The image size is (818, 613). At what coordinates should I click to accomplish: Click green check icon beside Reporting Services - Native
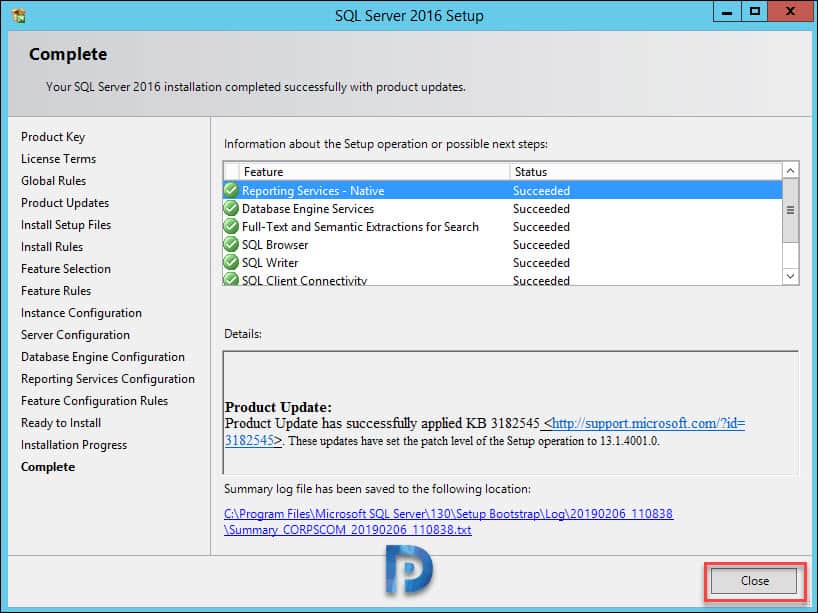tap(231, 190)
